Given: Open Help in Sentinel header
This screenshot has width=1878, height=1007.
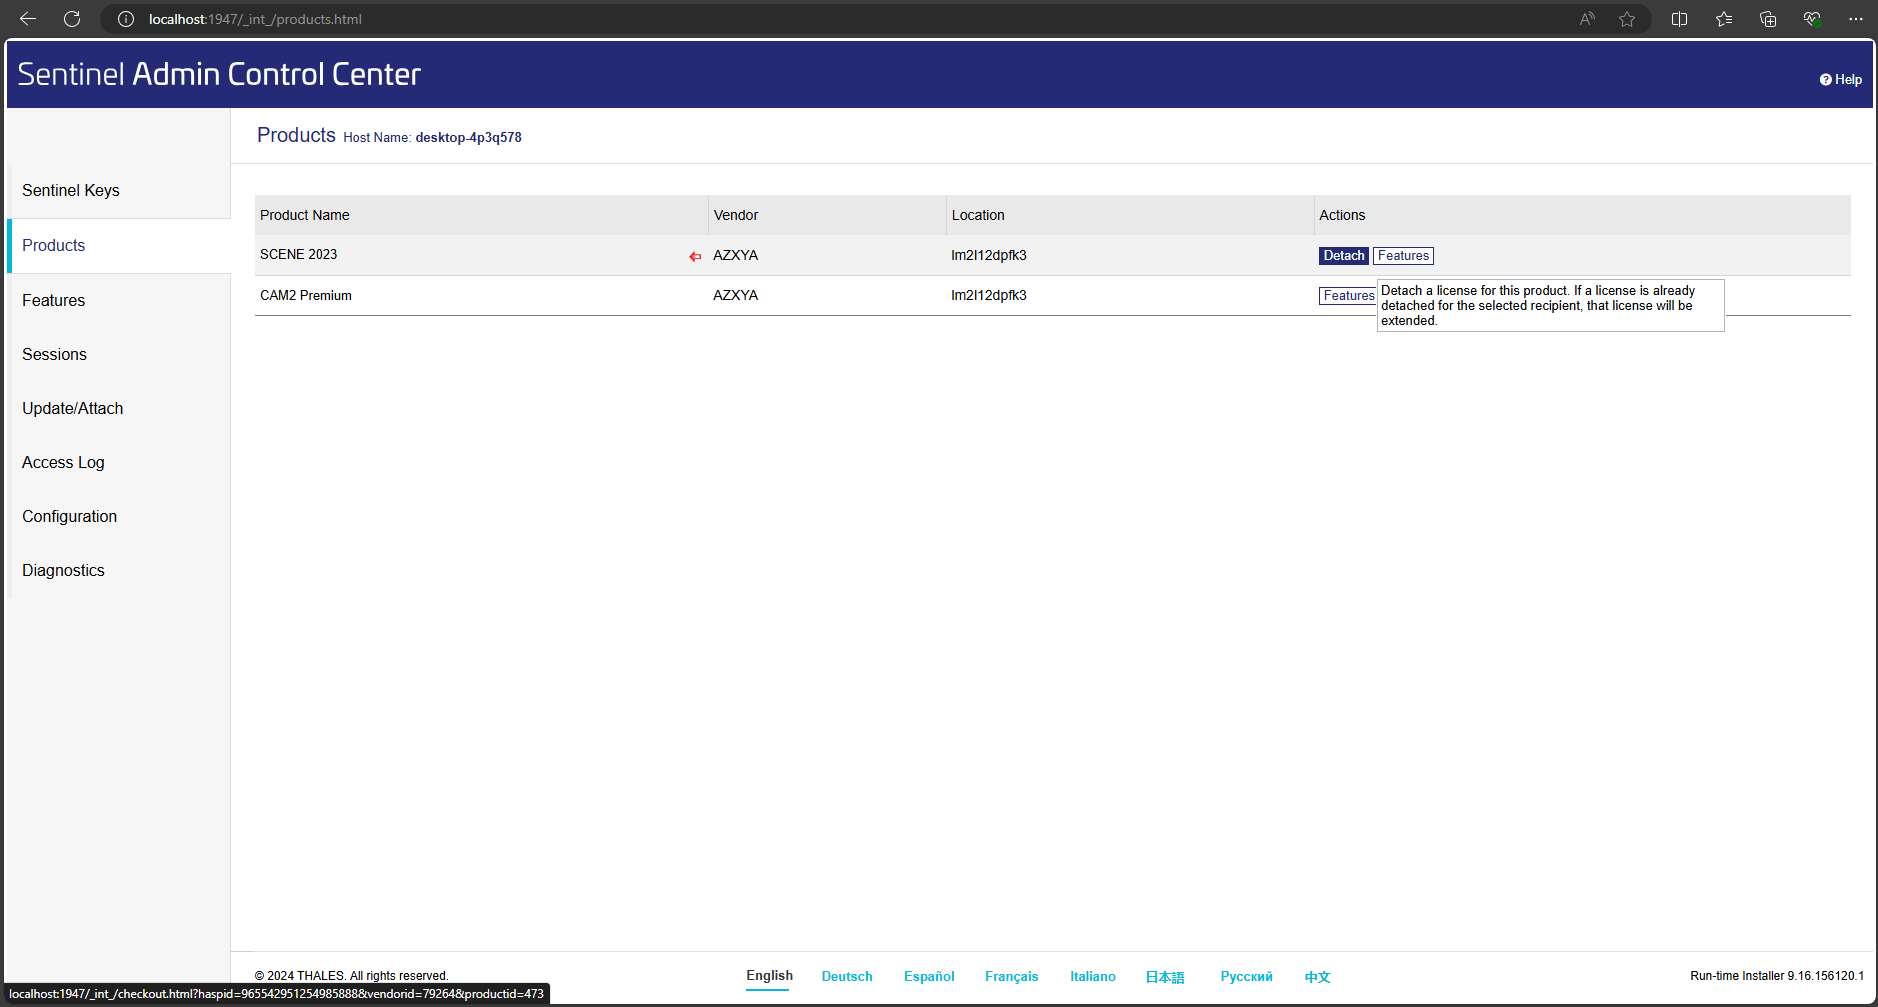Looking at the screenshot, I should point(1840,80).
